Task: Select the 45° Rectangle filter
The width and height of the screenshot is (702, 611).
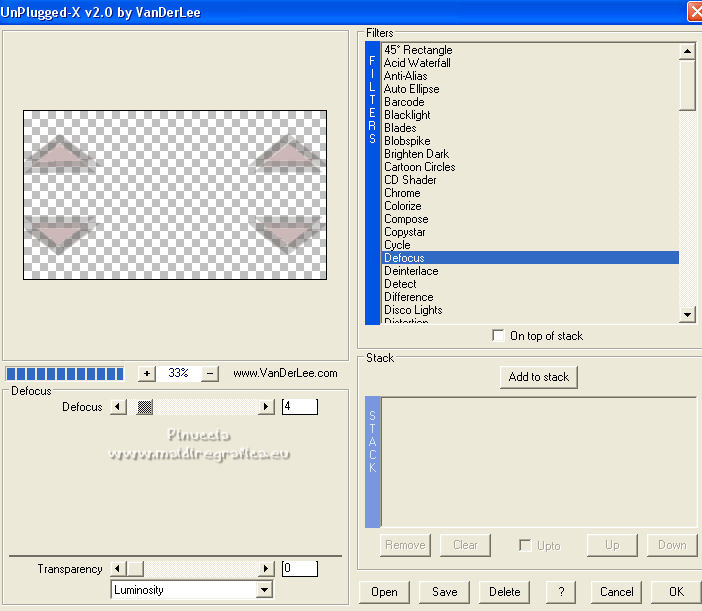Action: tap(531, 50)
